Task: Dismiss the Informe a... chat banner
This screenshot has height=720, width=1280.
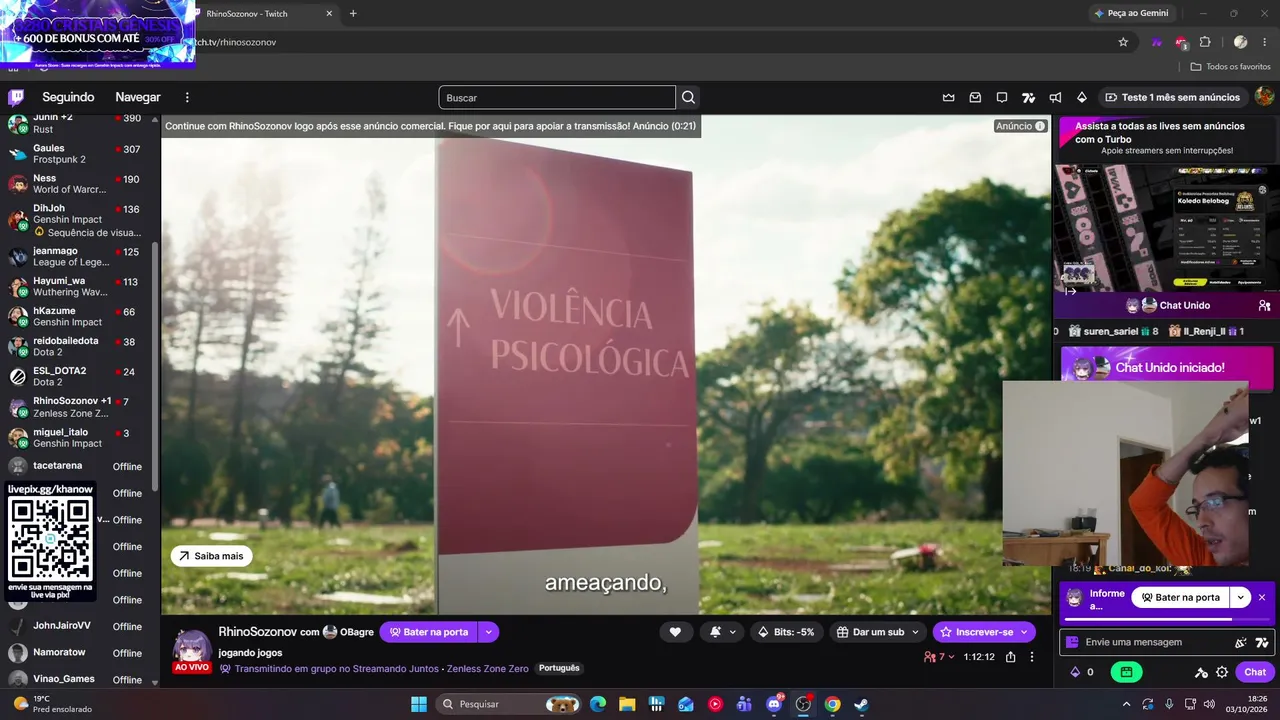Action: click(x=1262, y=597)
